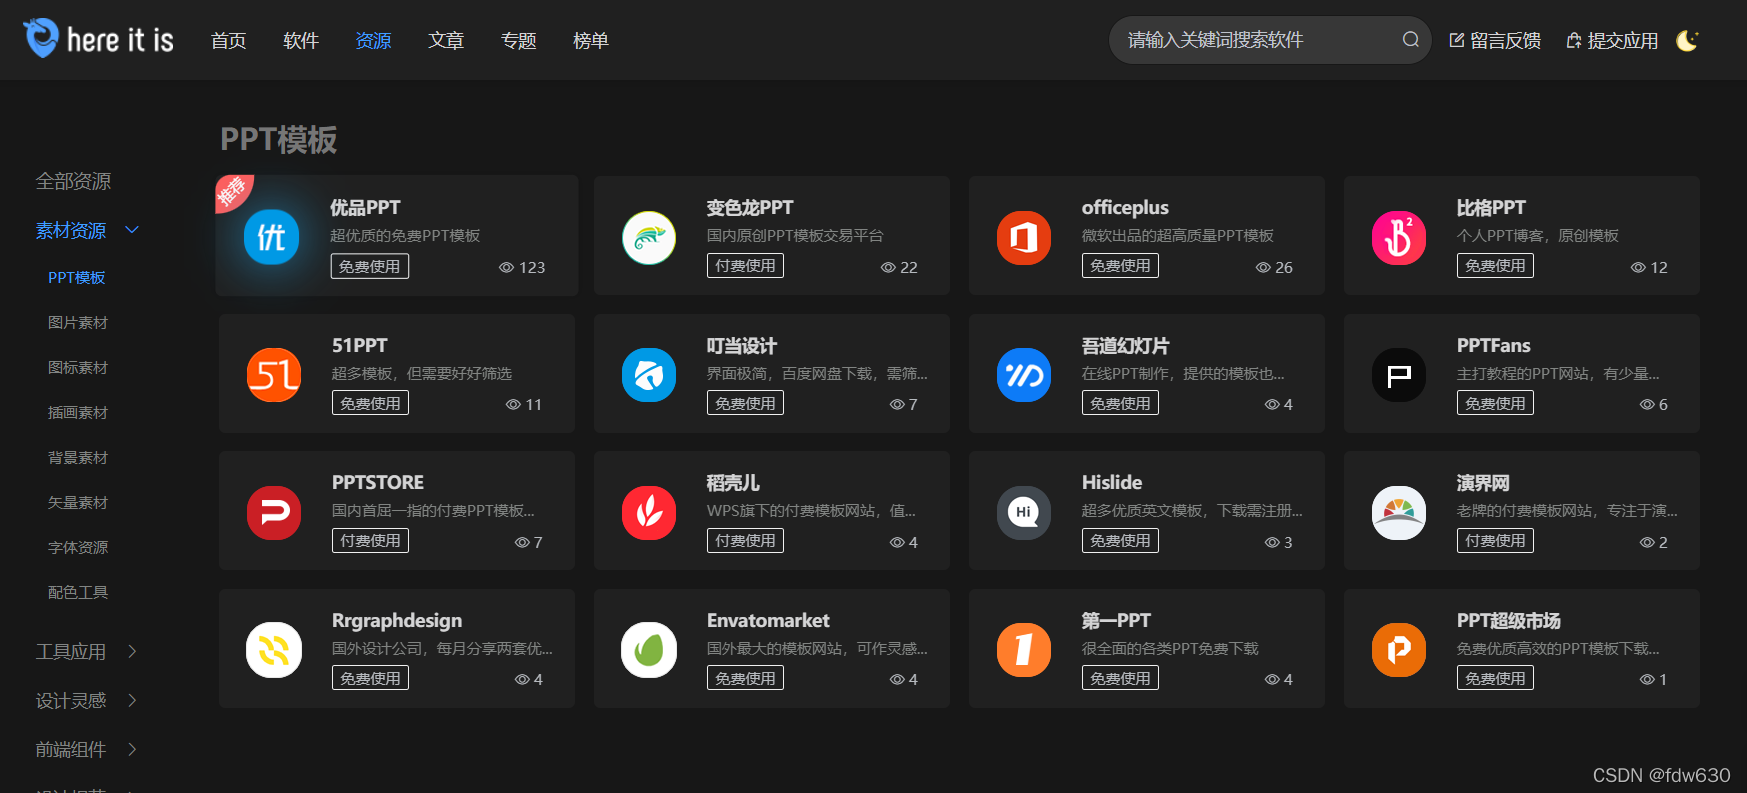Click 付费使用 tag on 演界网 card
The width and height of the screenshot is (1747, 793).
tap(1495, 540)
